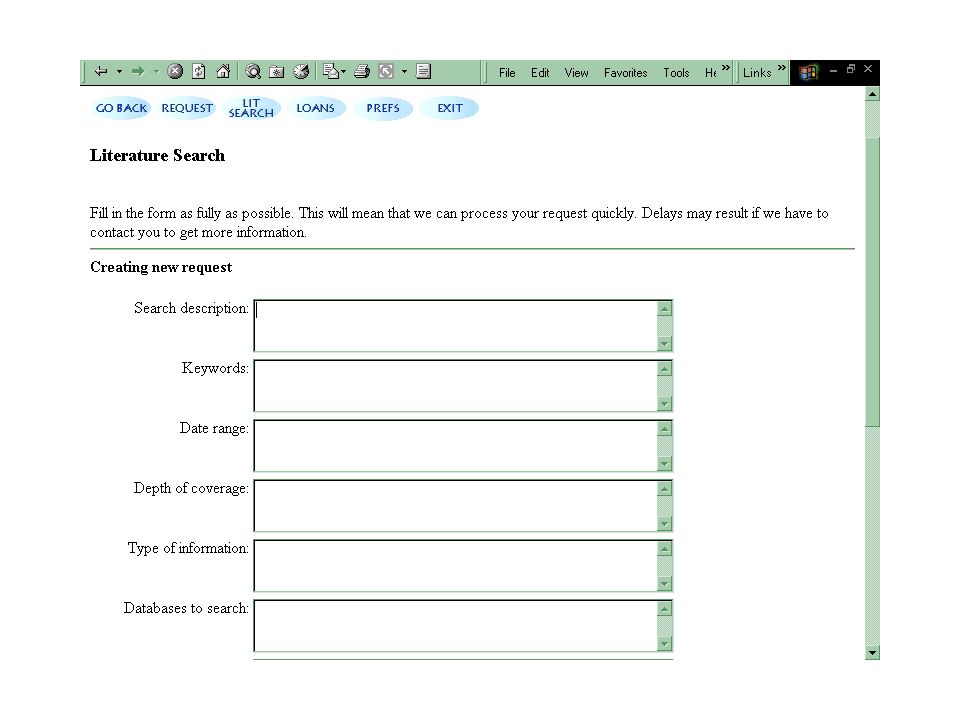Click inside the Databases to search text area
Viewport: 960px width, 720px height.
point(456,626)
